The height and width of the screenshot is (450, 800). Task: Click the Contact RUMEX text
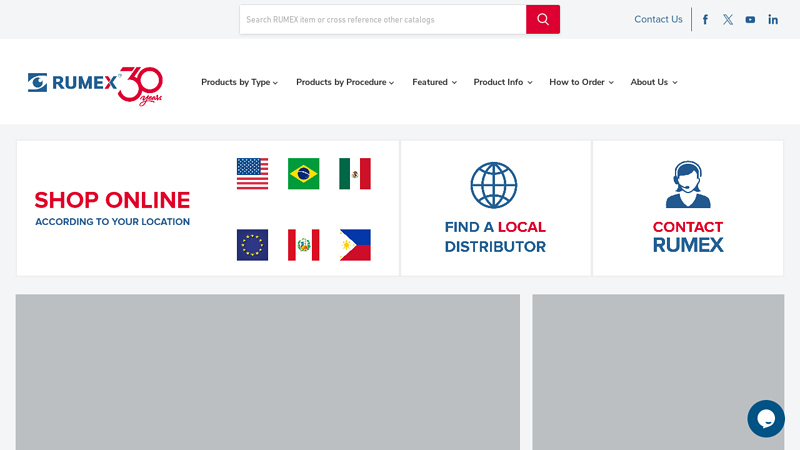coord(688,237)
